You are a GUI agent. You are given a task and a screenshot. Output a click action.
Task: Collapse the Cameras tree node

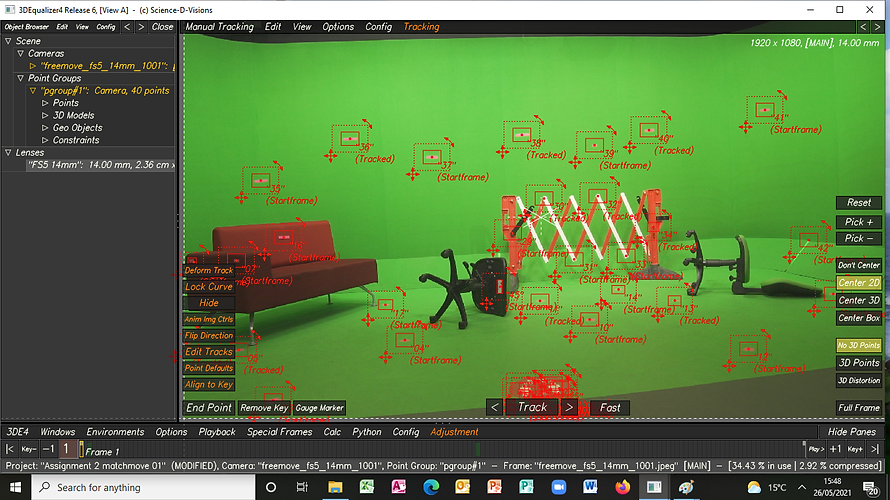coord(20,53)
